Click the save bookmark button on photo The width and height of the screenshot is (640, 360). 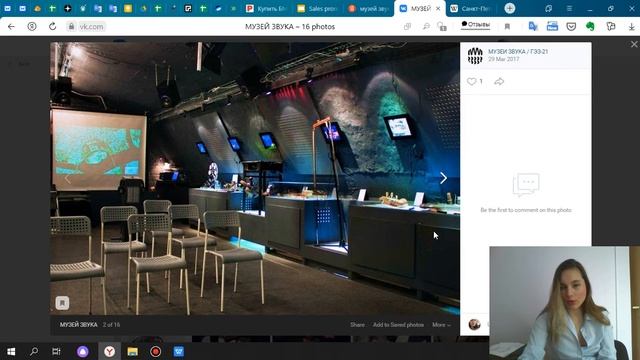[62, 303]
